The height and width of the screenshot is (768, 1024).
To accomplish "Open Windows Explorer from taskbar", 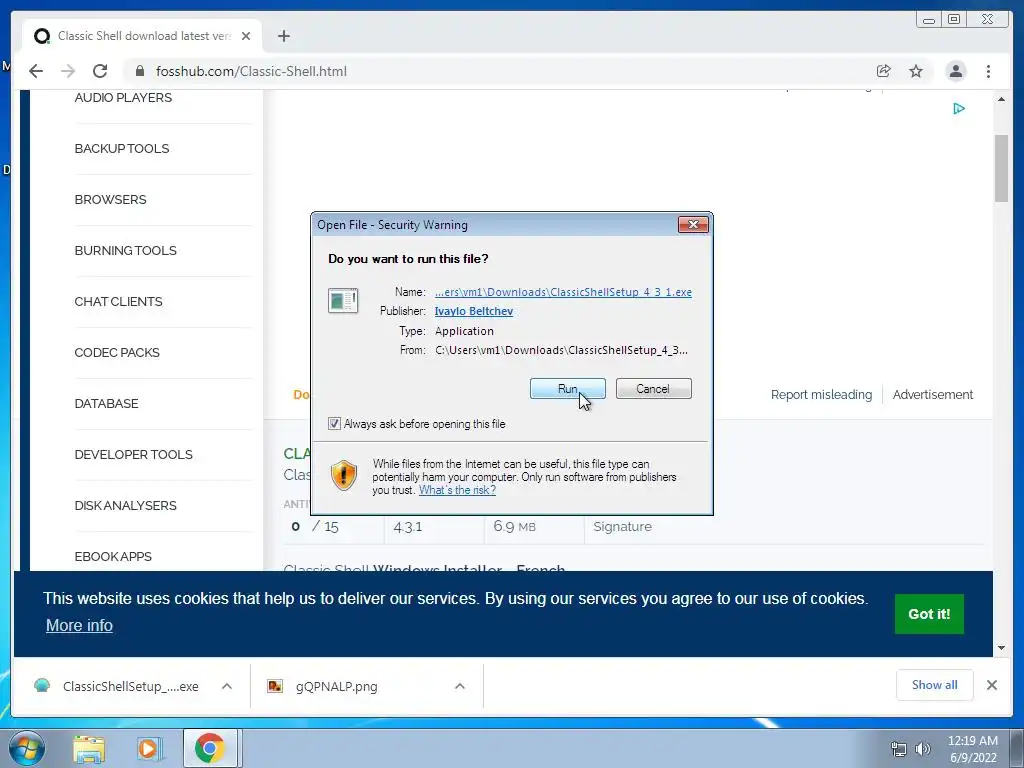I will (89, 749).
